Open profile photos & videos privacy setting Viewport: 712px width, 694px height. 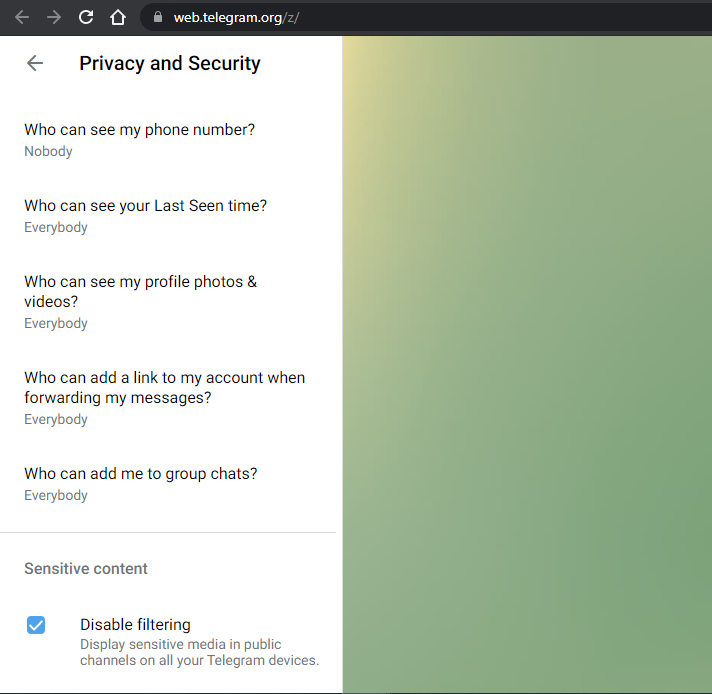(x=168, y=302)
